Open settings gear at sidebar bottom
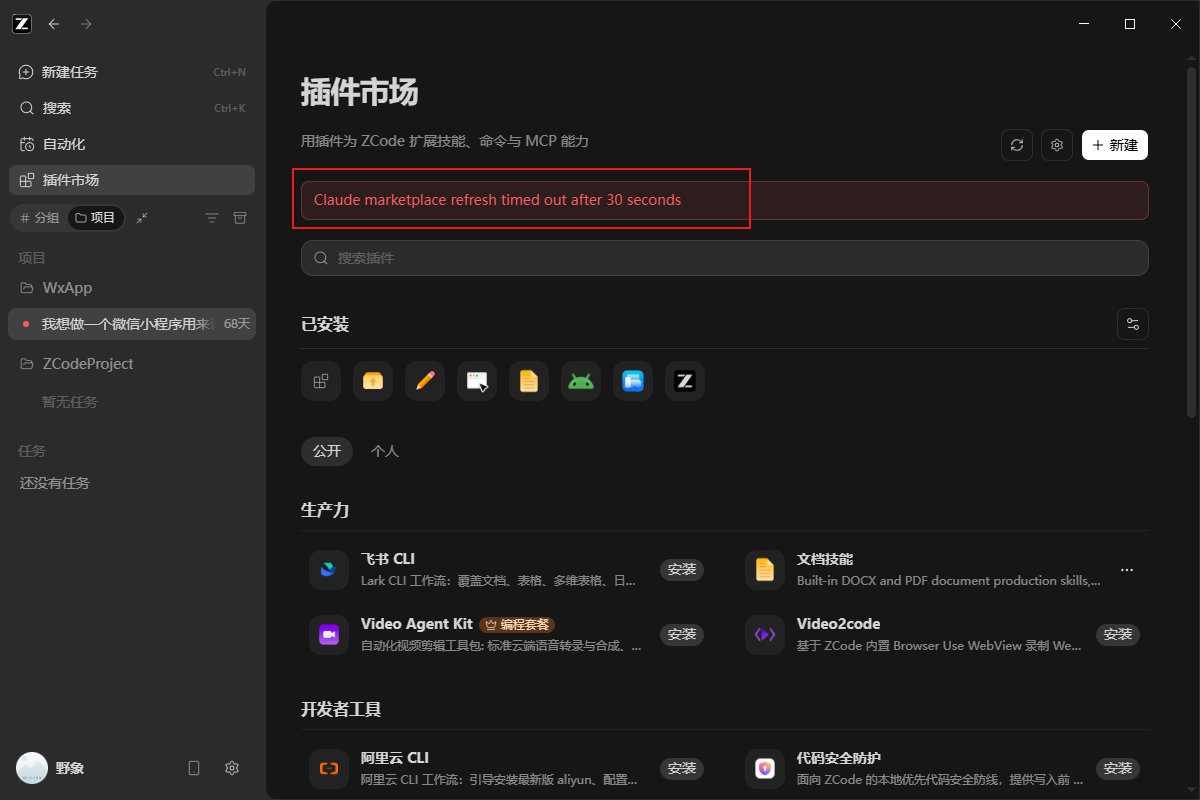 click(x=232, y=768)
